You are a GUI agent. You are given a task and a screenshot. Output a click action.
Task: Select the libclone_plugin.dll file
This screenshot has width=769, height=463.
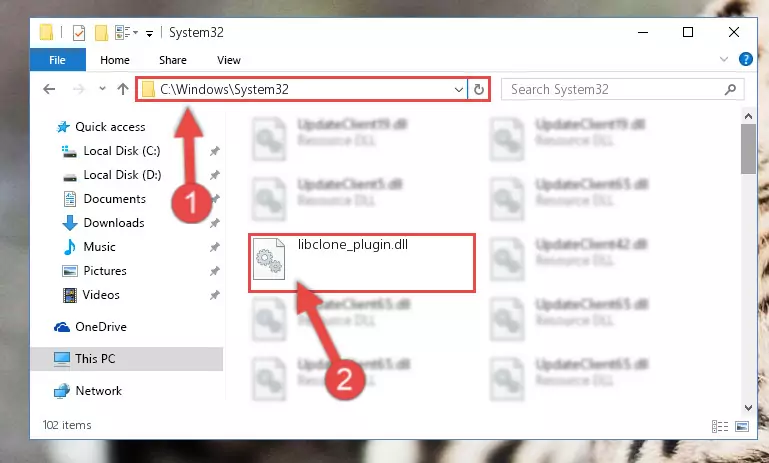[362, 263]
